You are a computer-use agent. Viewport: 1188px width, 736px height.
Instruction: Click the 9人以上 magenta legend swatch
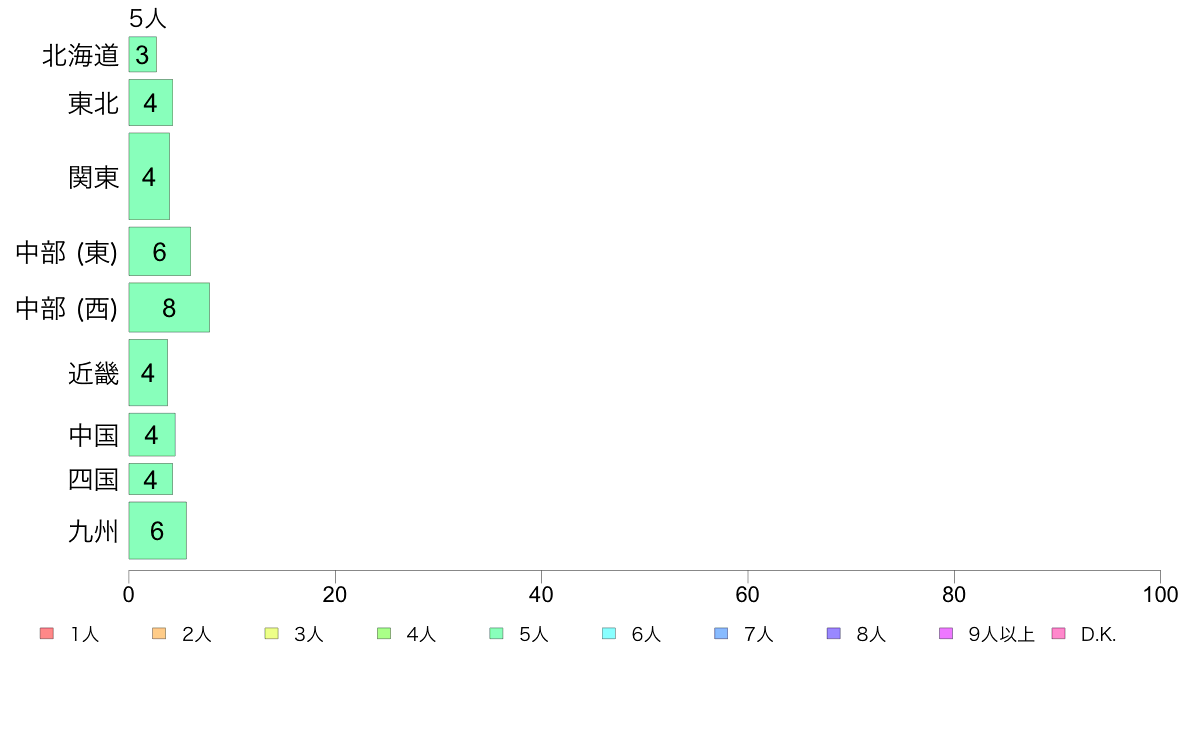tap(946, 634)
